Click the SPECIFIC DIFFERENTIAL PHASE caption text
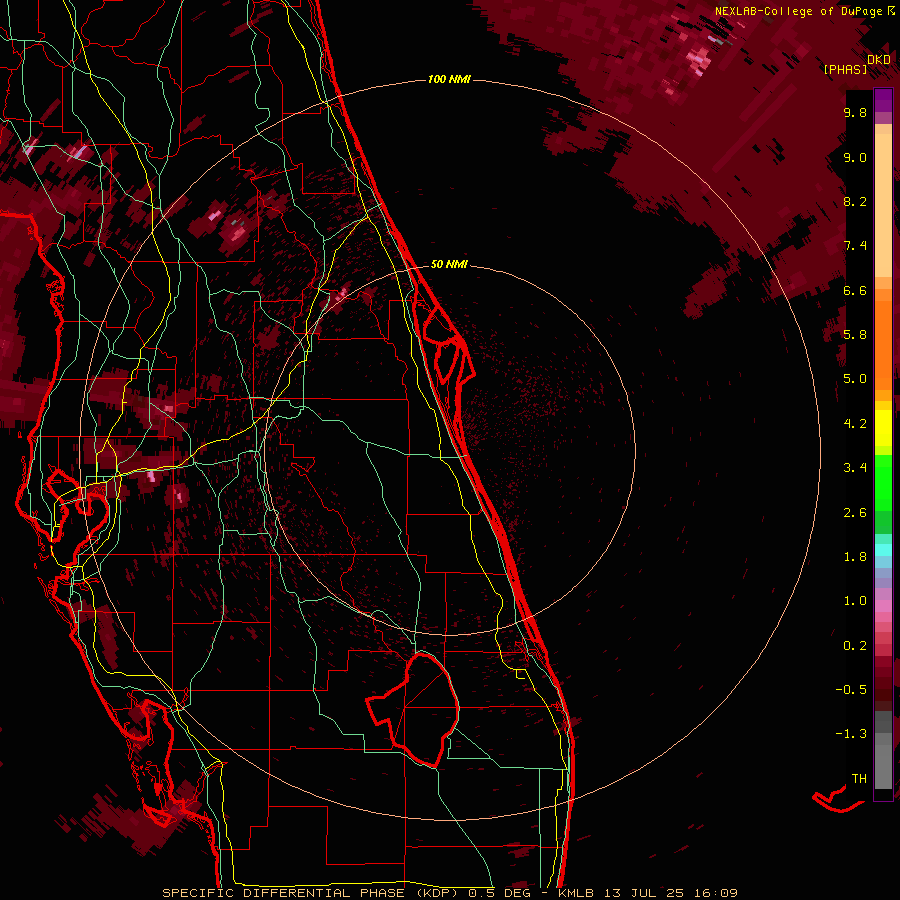Viewport: 900px width, 900px height. click(x=285, y=893)
